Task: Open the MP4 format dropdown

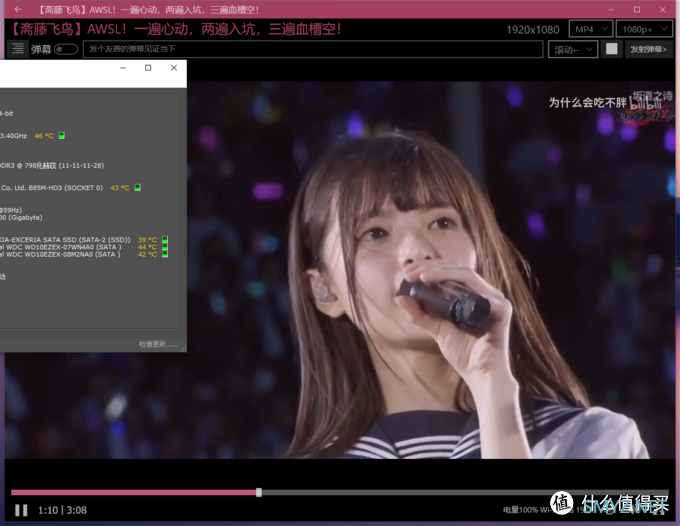Action: 591,29
